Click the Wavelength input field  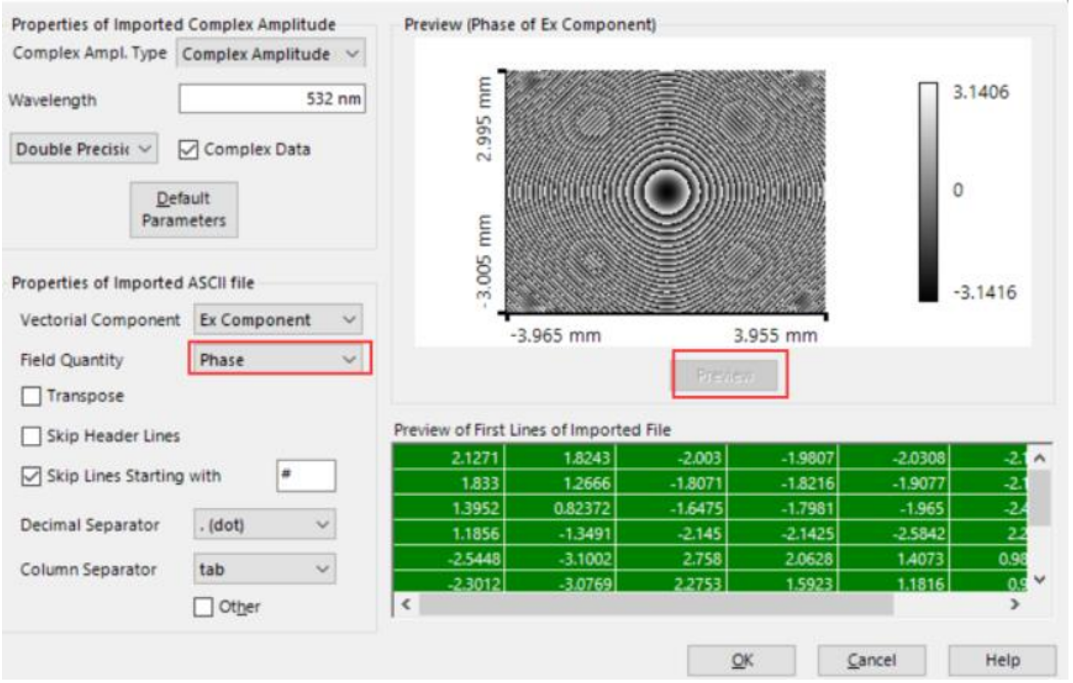[271, 100]
